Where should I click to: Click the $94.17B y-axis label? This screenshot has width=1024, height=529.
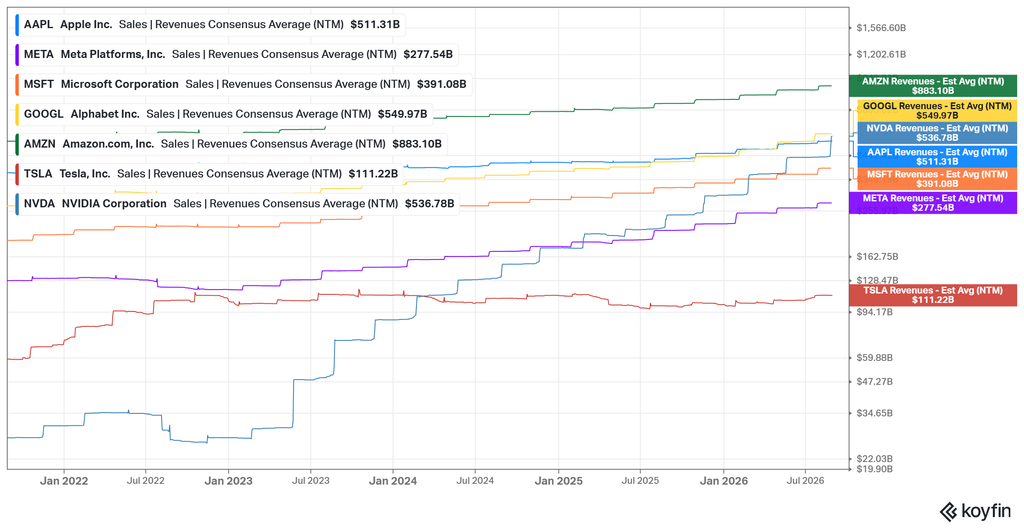pos(874,312)
